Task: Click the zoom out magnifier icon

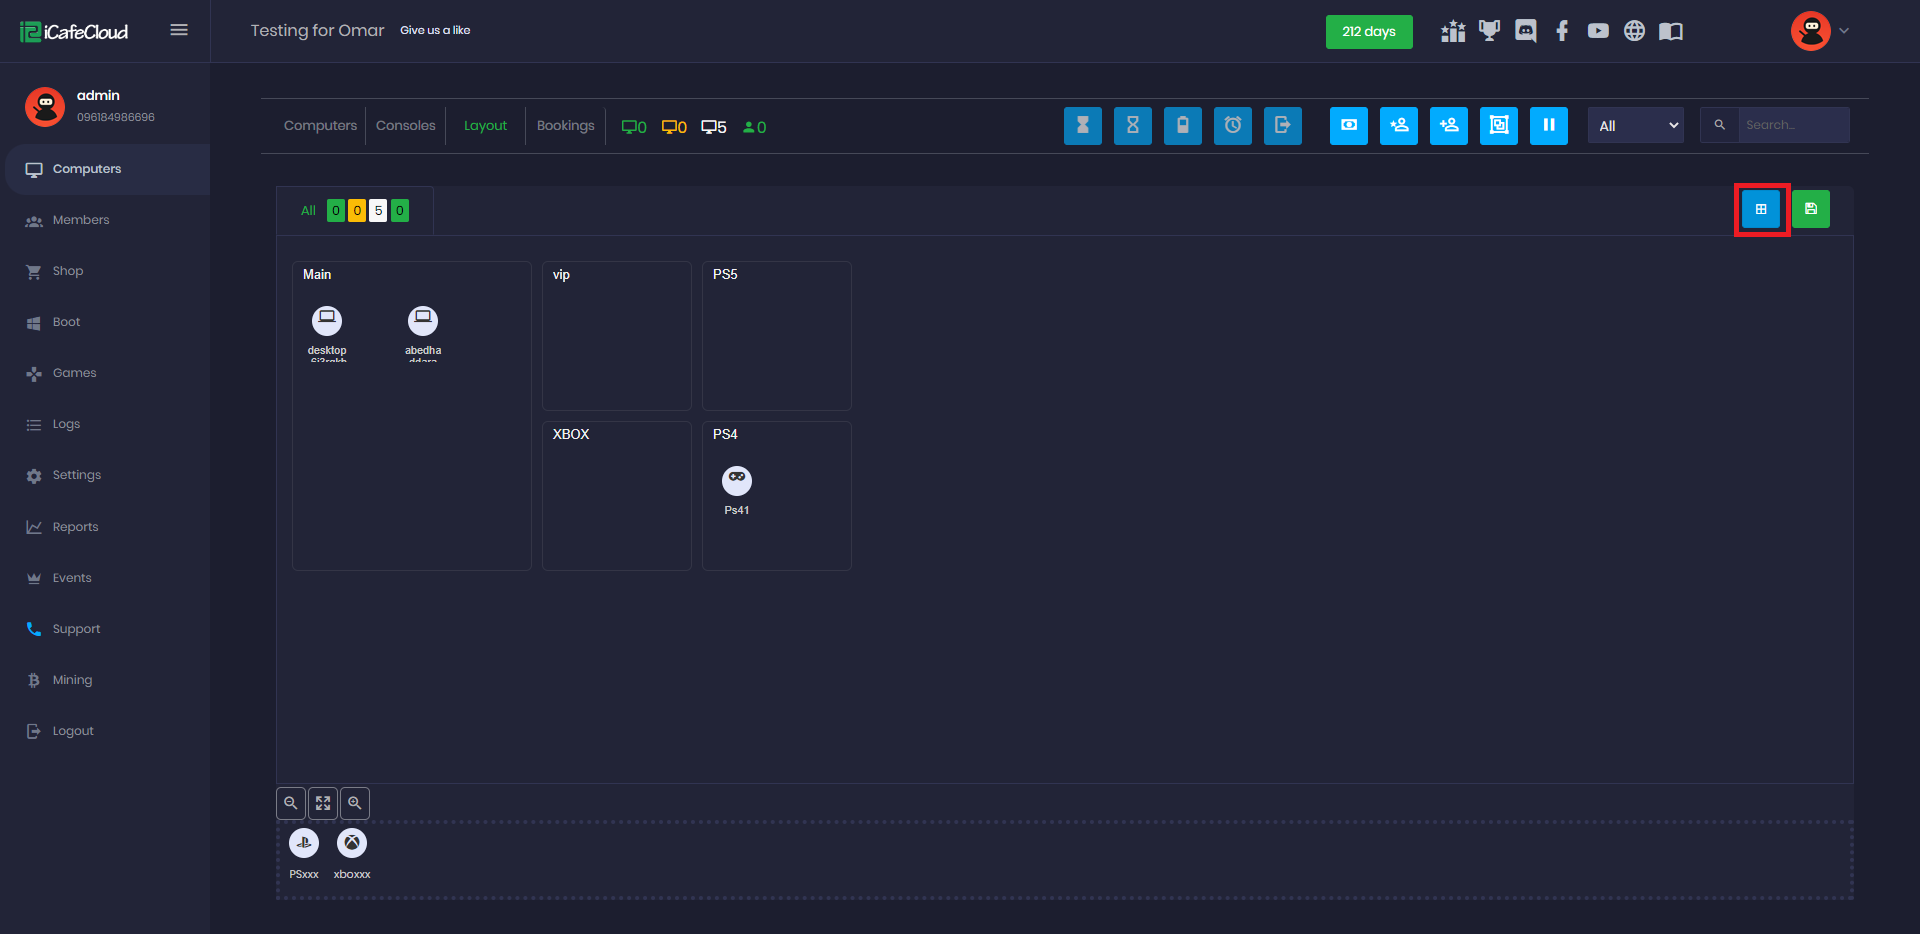Action: tap(291, 803)
